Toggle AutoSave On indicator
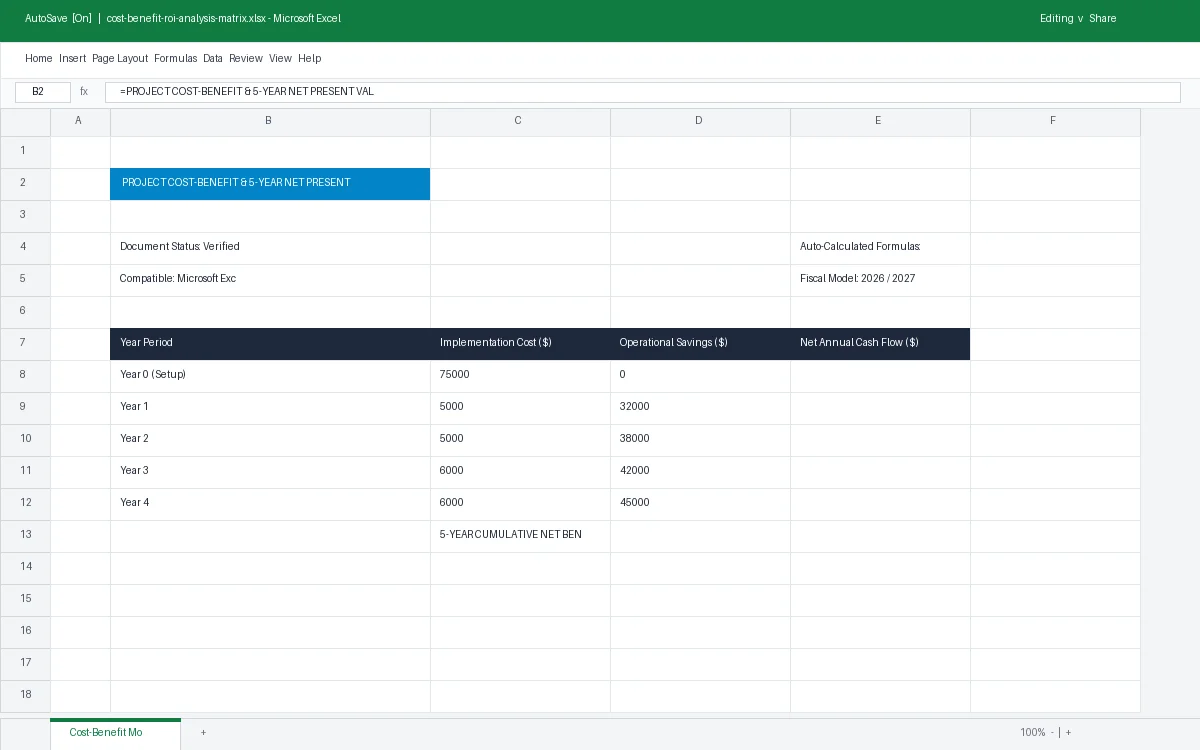This screenshot has width=1200, height=750. click(x=58, y=19)
